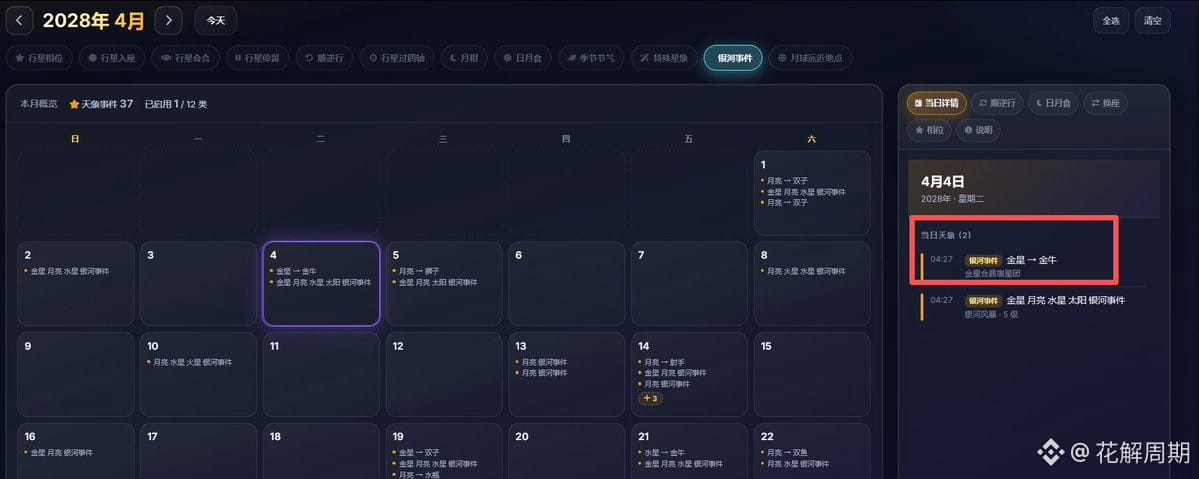Open the 相位 tab in side panel

[x=929, y=130]
